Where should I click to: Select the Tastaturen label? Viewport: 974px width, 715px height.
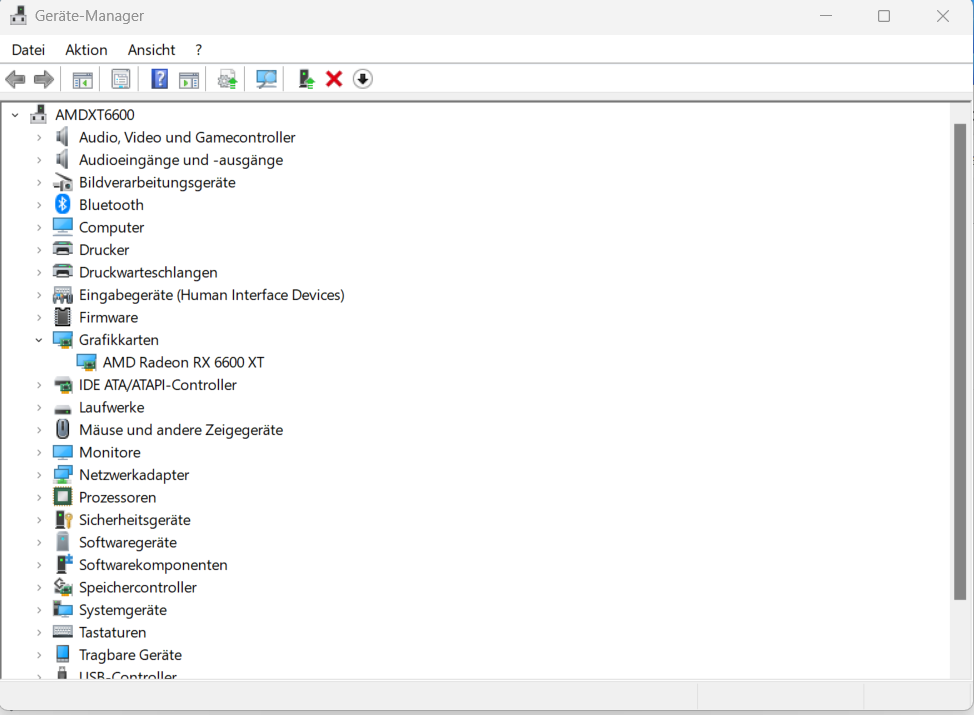click(x=112, y=632)
